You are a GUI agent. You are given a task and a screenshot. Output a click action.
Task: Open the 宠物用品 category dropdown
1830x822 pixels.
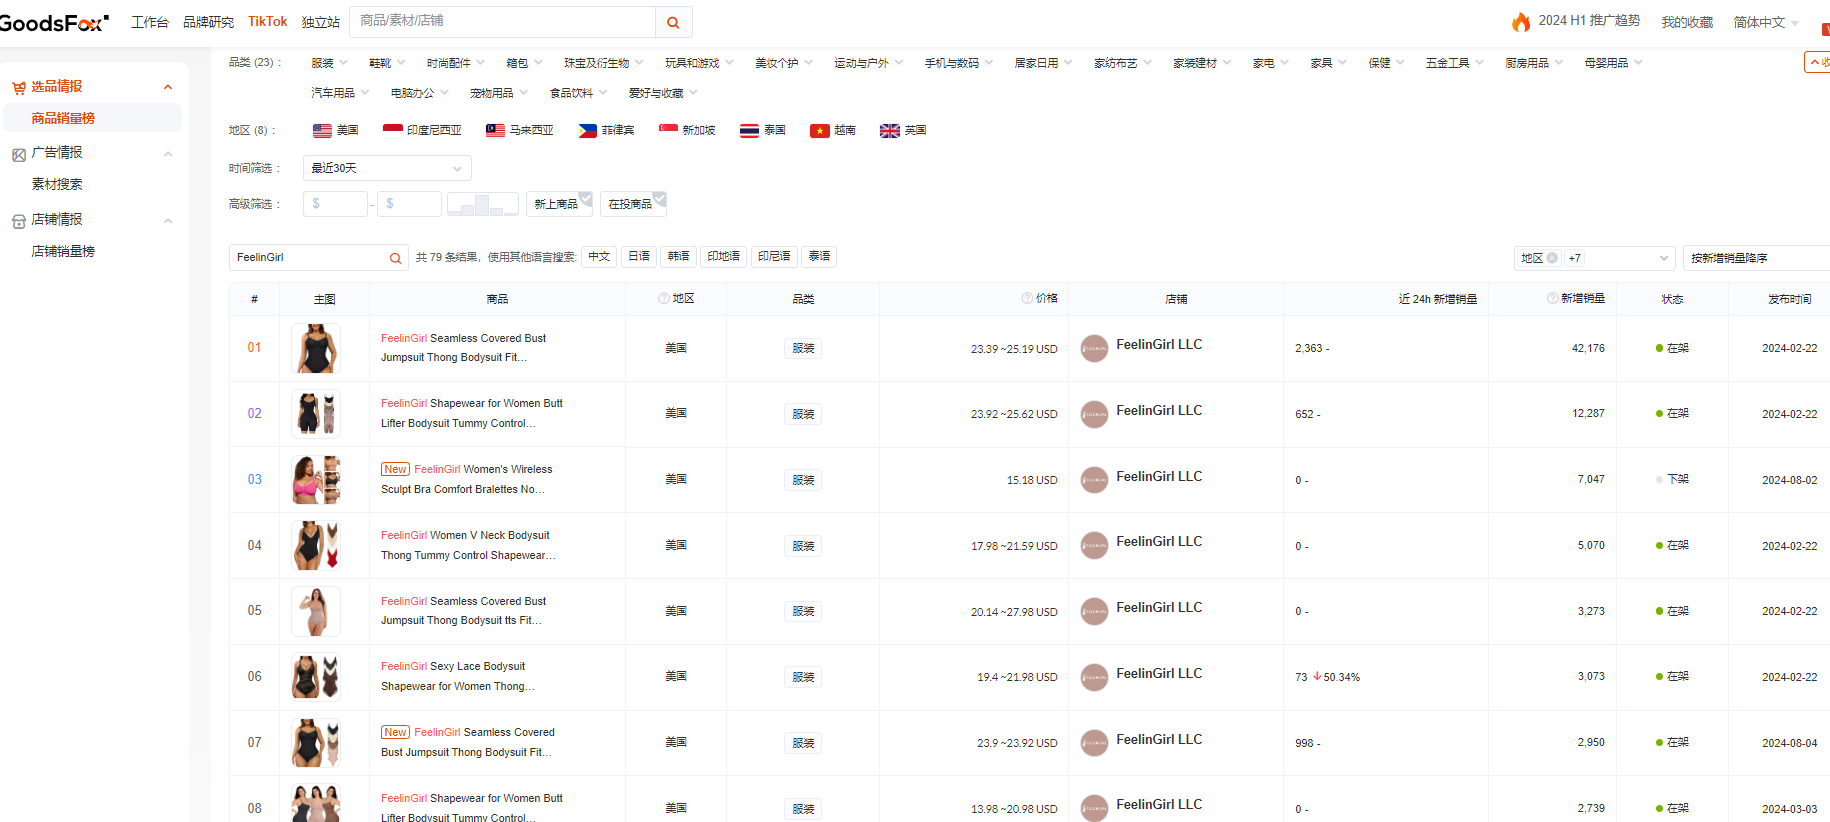(x=498, y=93)
